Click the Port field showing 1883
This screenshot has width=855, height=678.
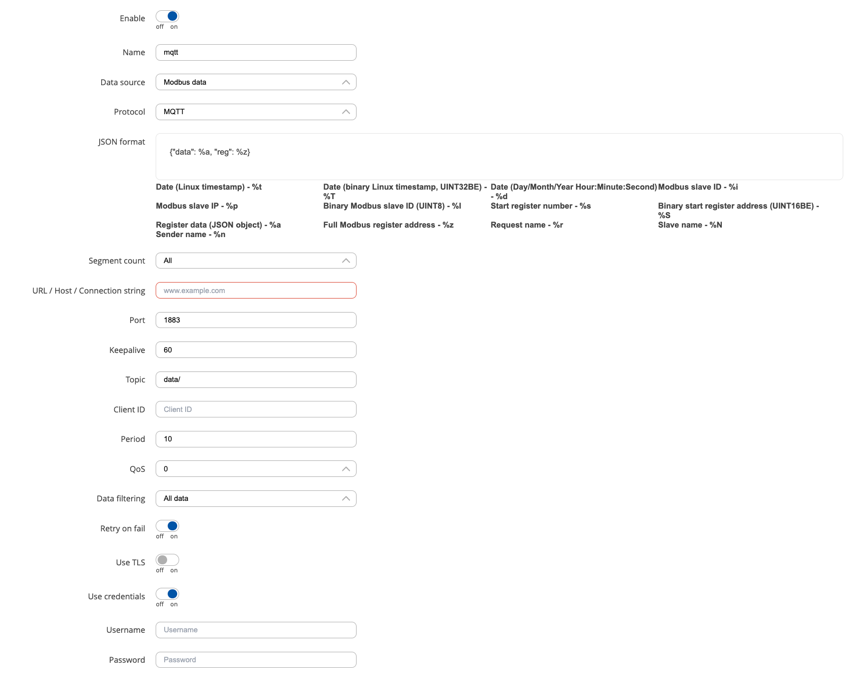coord(255,320)
